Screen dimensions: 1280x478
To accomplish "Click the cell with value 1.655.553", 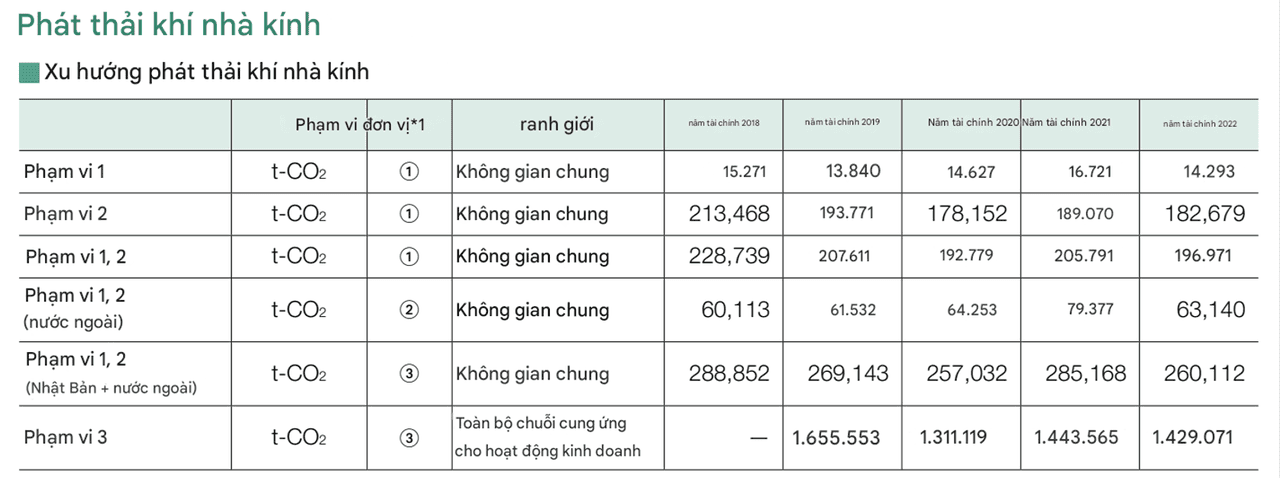I will (836, 438).
